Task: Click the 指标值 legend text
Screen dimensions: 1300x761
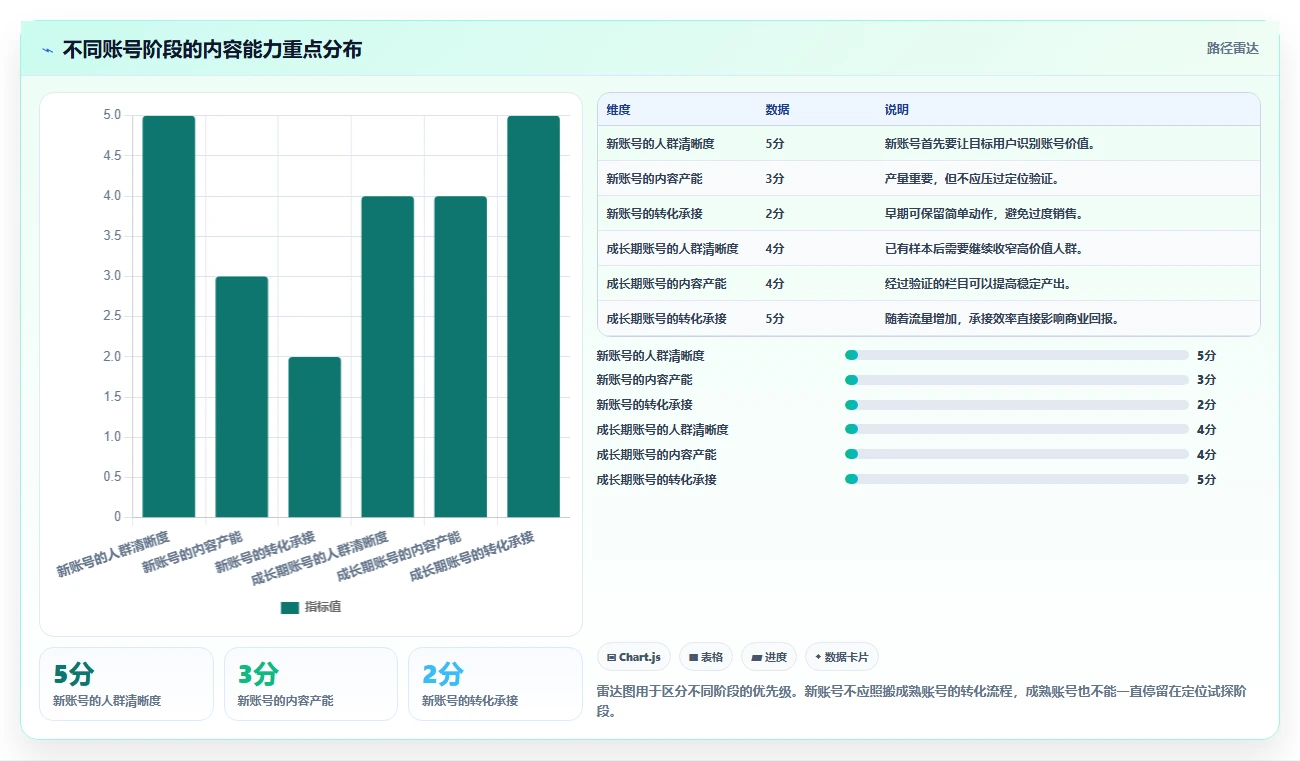Action: coord(323,607)
